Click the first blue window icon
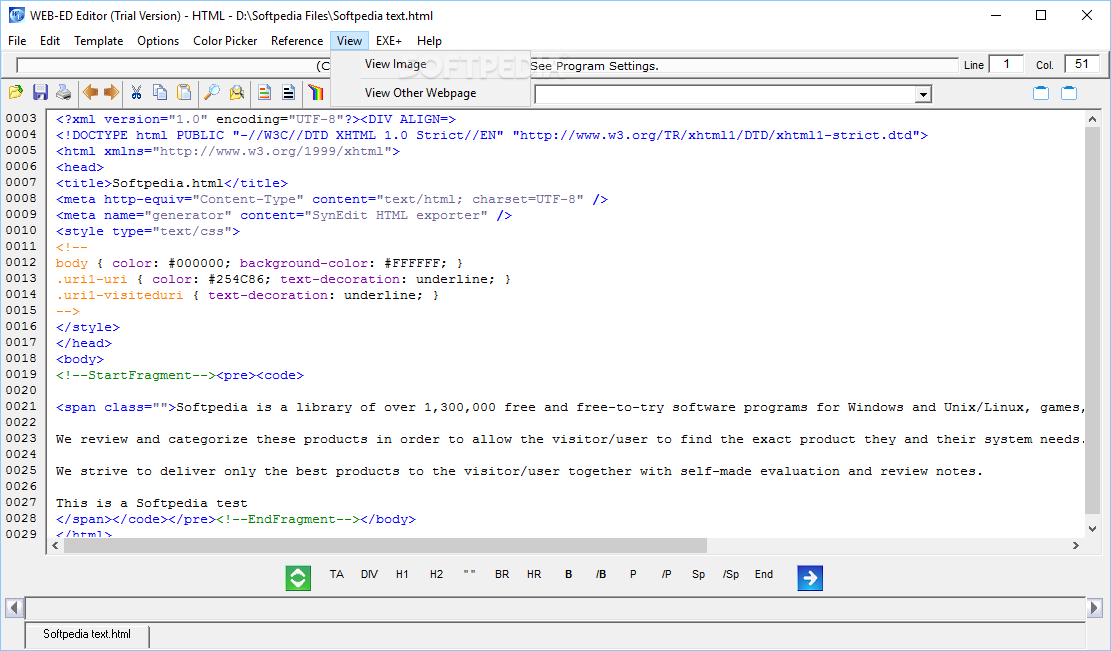1111x651 pixels. pyautogui.click(x=1041, y=93)
